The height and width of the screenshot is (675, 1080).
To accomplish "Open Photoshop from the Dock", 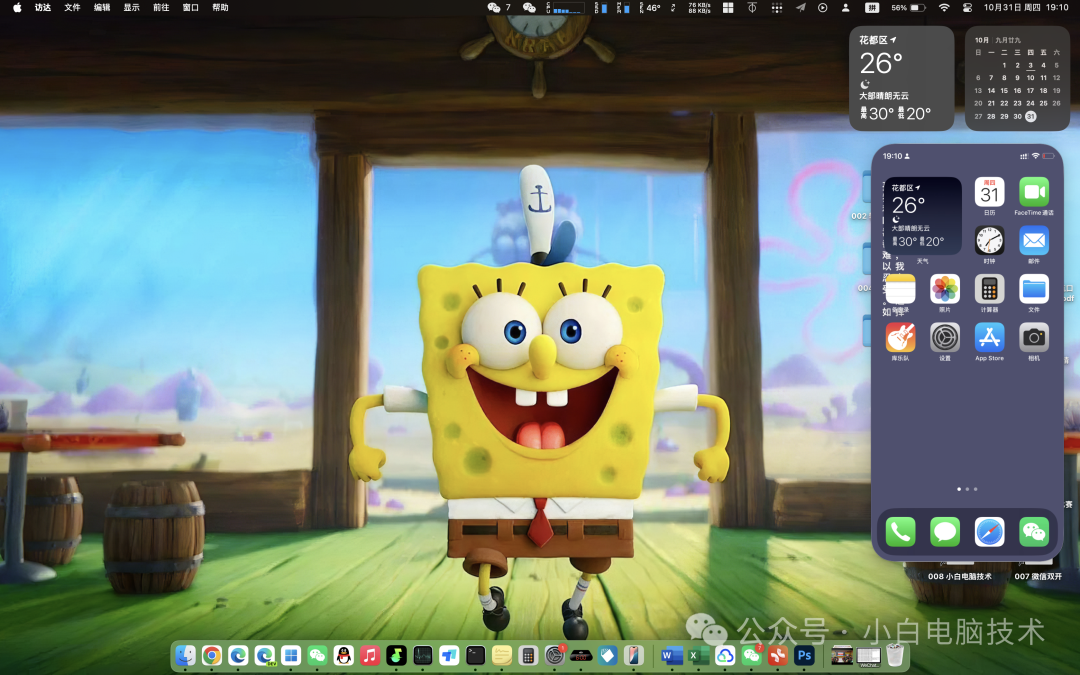I will [x=804, y=655].
